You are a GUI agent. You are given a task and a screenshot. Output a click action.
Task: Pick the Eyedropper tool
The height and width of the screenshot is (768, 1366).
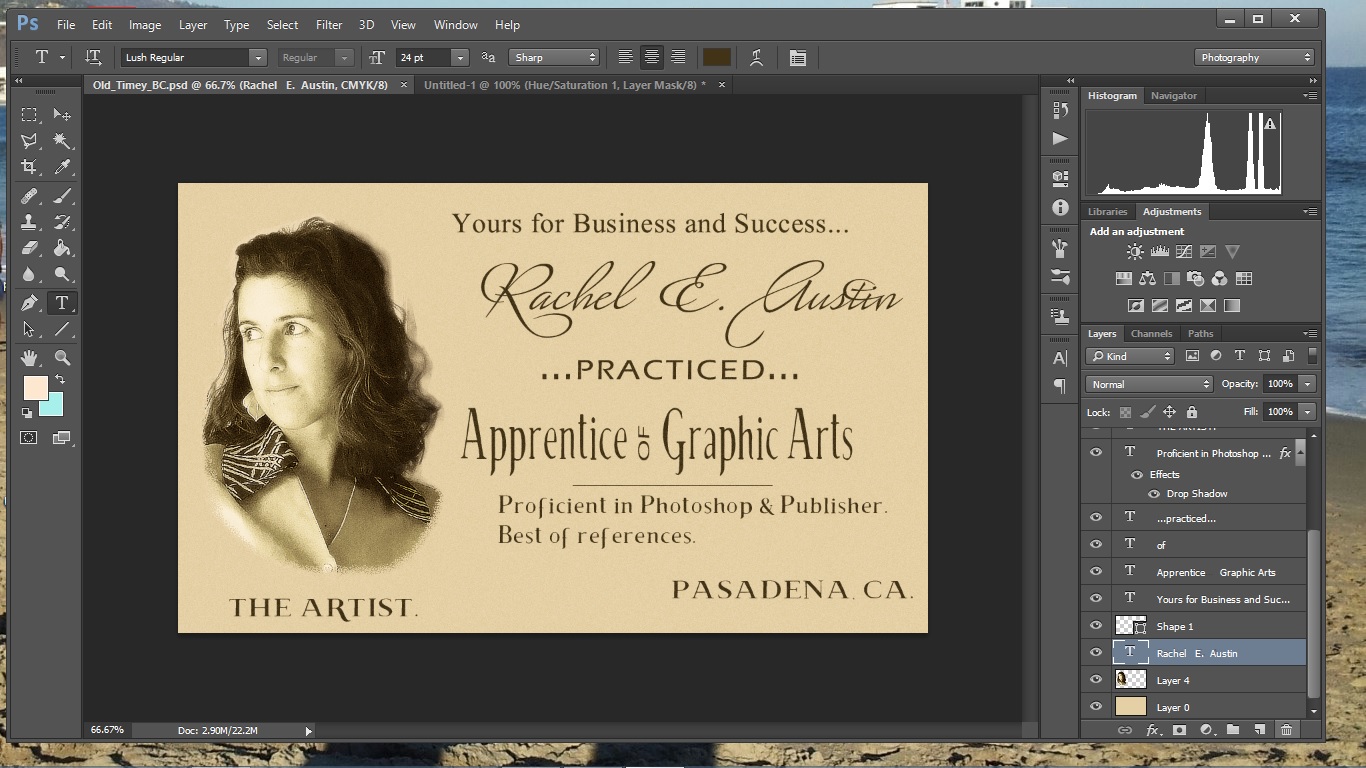click(62, 167)
